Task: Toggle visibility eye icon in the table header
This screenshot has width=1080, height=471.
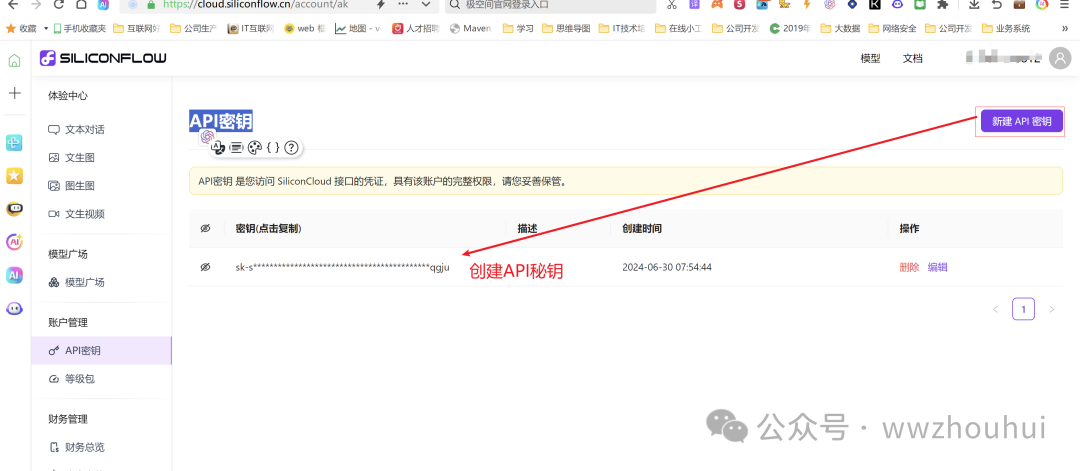Action: [x=205, y=229]
